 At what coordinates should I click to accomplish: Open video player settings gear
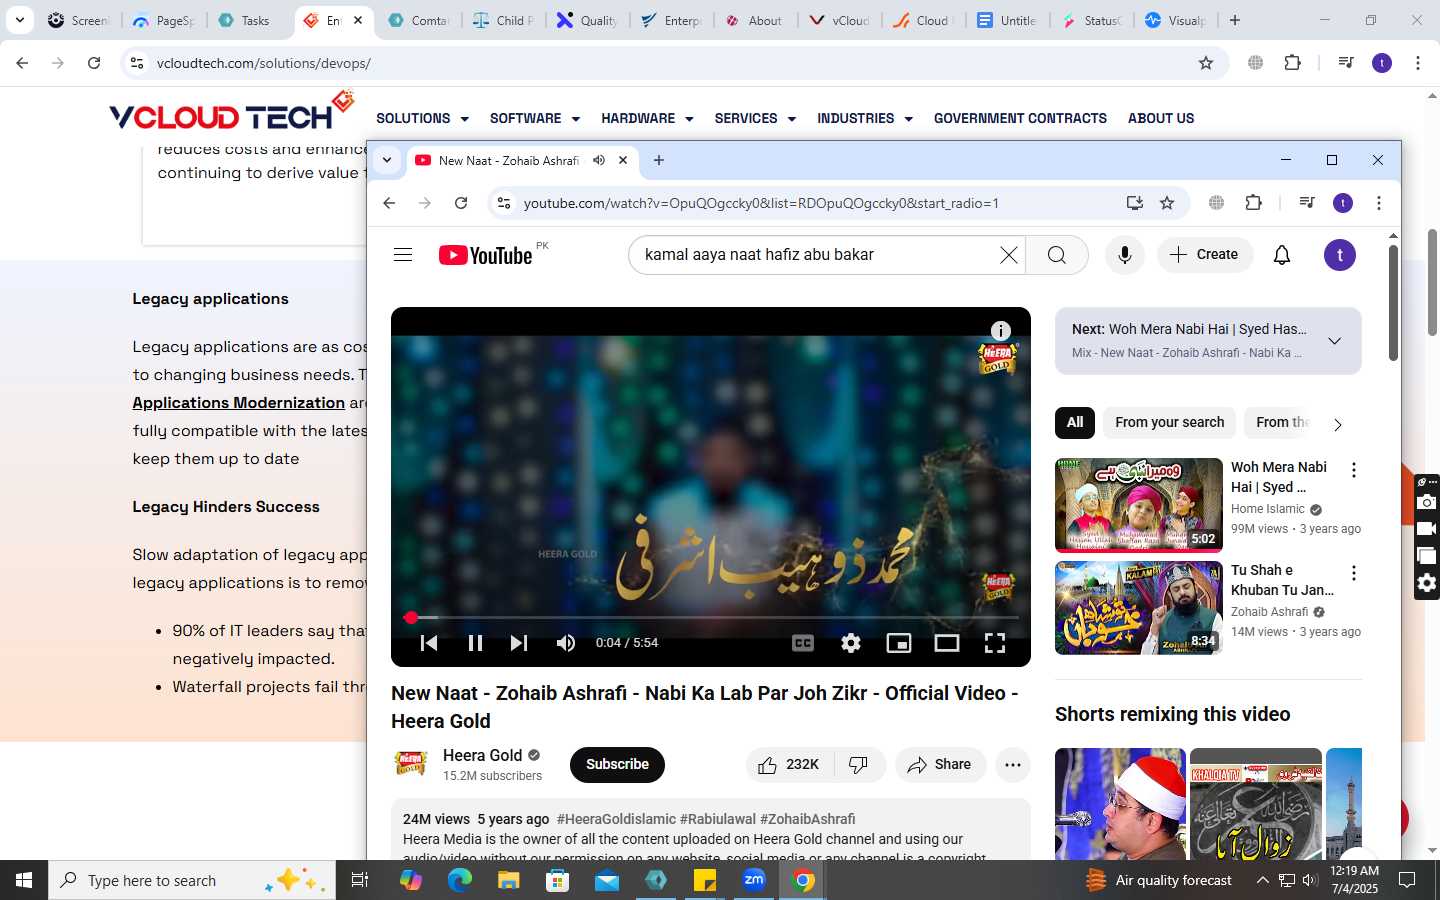coord(851,643)
